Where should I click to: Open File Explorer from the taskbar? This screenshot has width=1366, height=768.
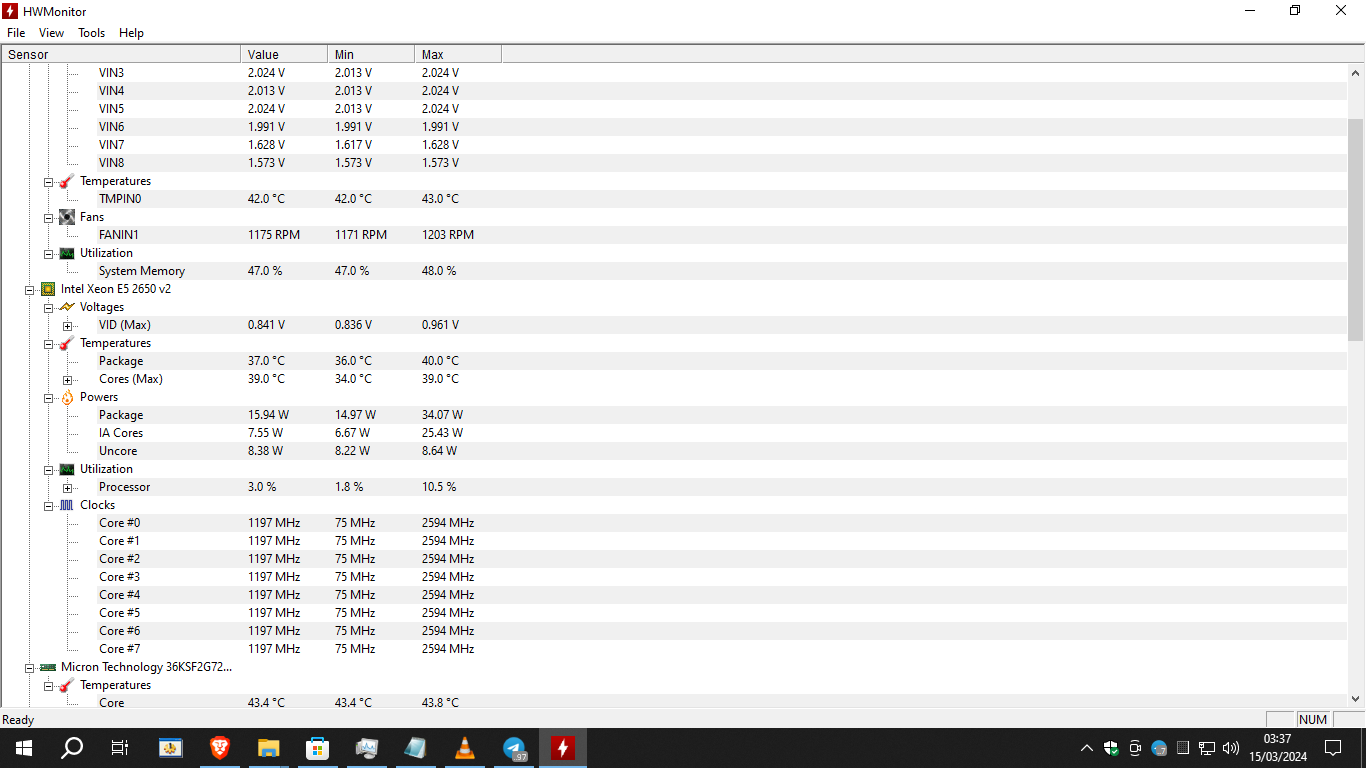coord(268,748)
